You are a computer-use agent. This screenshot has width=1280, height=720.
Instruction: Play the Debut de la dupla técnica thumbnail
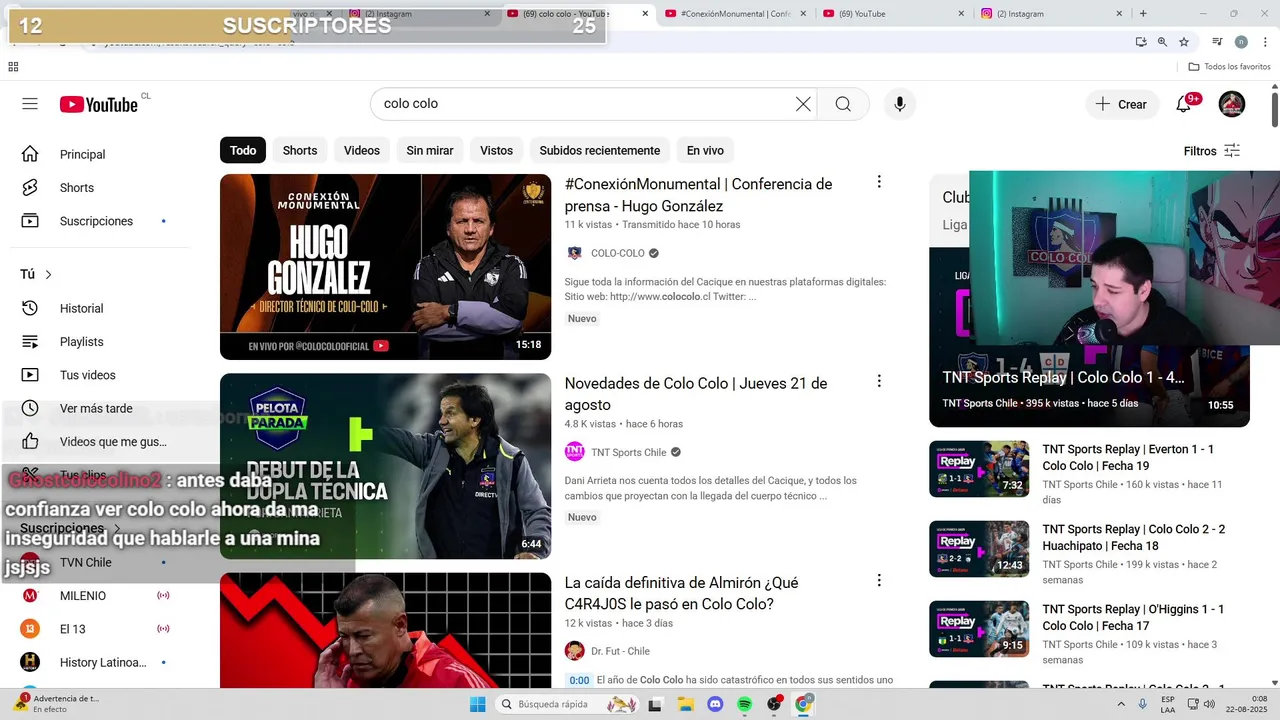385,466
